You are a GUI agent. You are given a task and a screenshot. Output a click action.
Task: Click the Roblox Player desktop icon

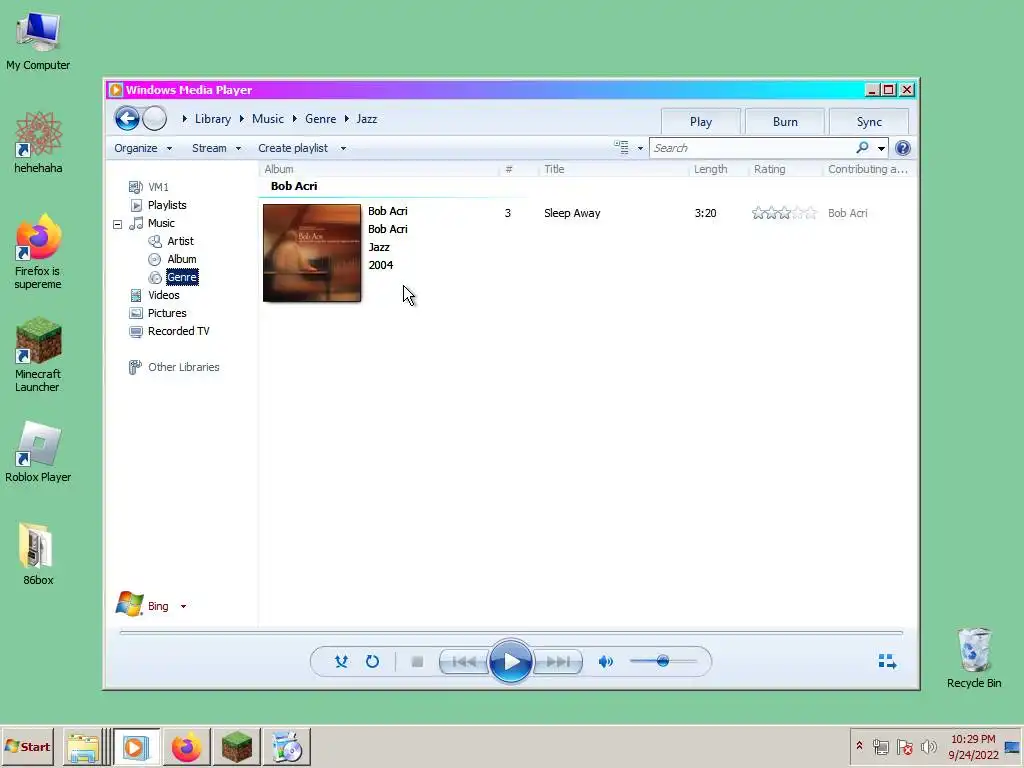38,452
